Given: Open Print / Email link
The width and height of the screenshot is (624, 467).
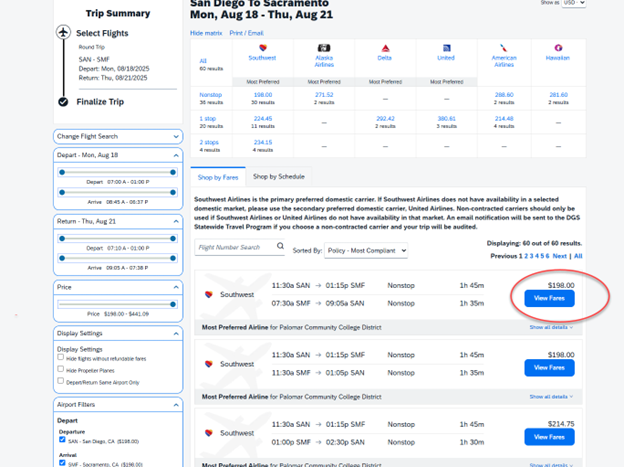Looking at the screenshot, I should pyautogui.click(x=246, y=33).
